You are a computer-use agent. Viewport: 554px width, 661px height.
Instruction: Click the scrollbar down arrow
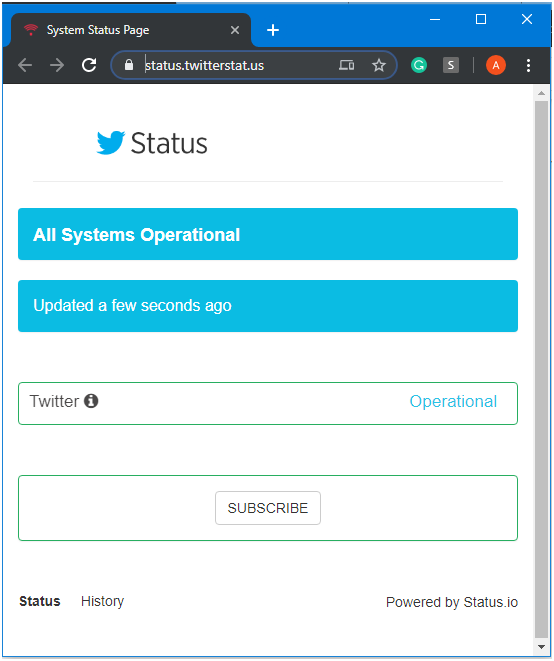[x=541, y=647]
